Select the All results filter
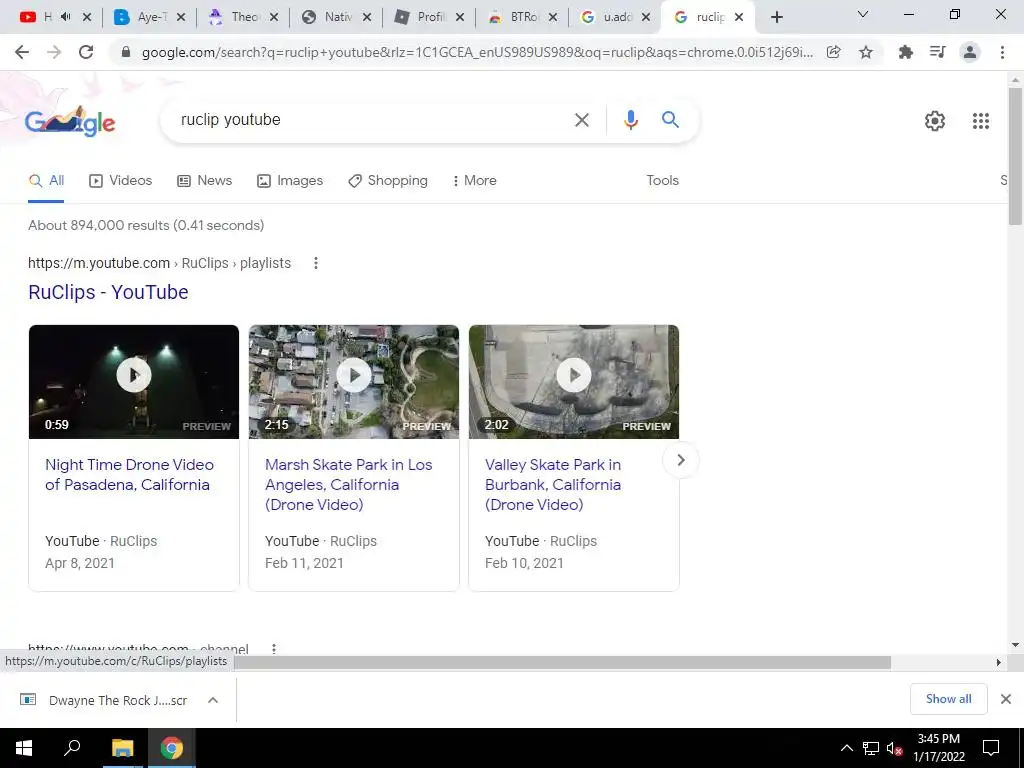 (x=46, y=181)
